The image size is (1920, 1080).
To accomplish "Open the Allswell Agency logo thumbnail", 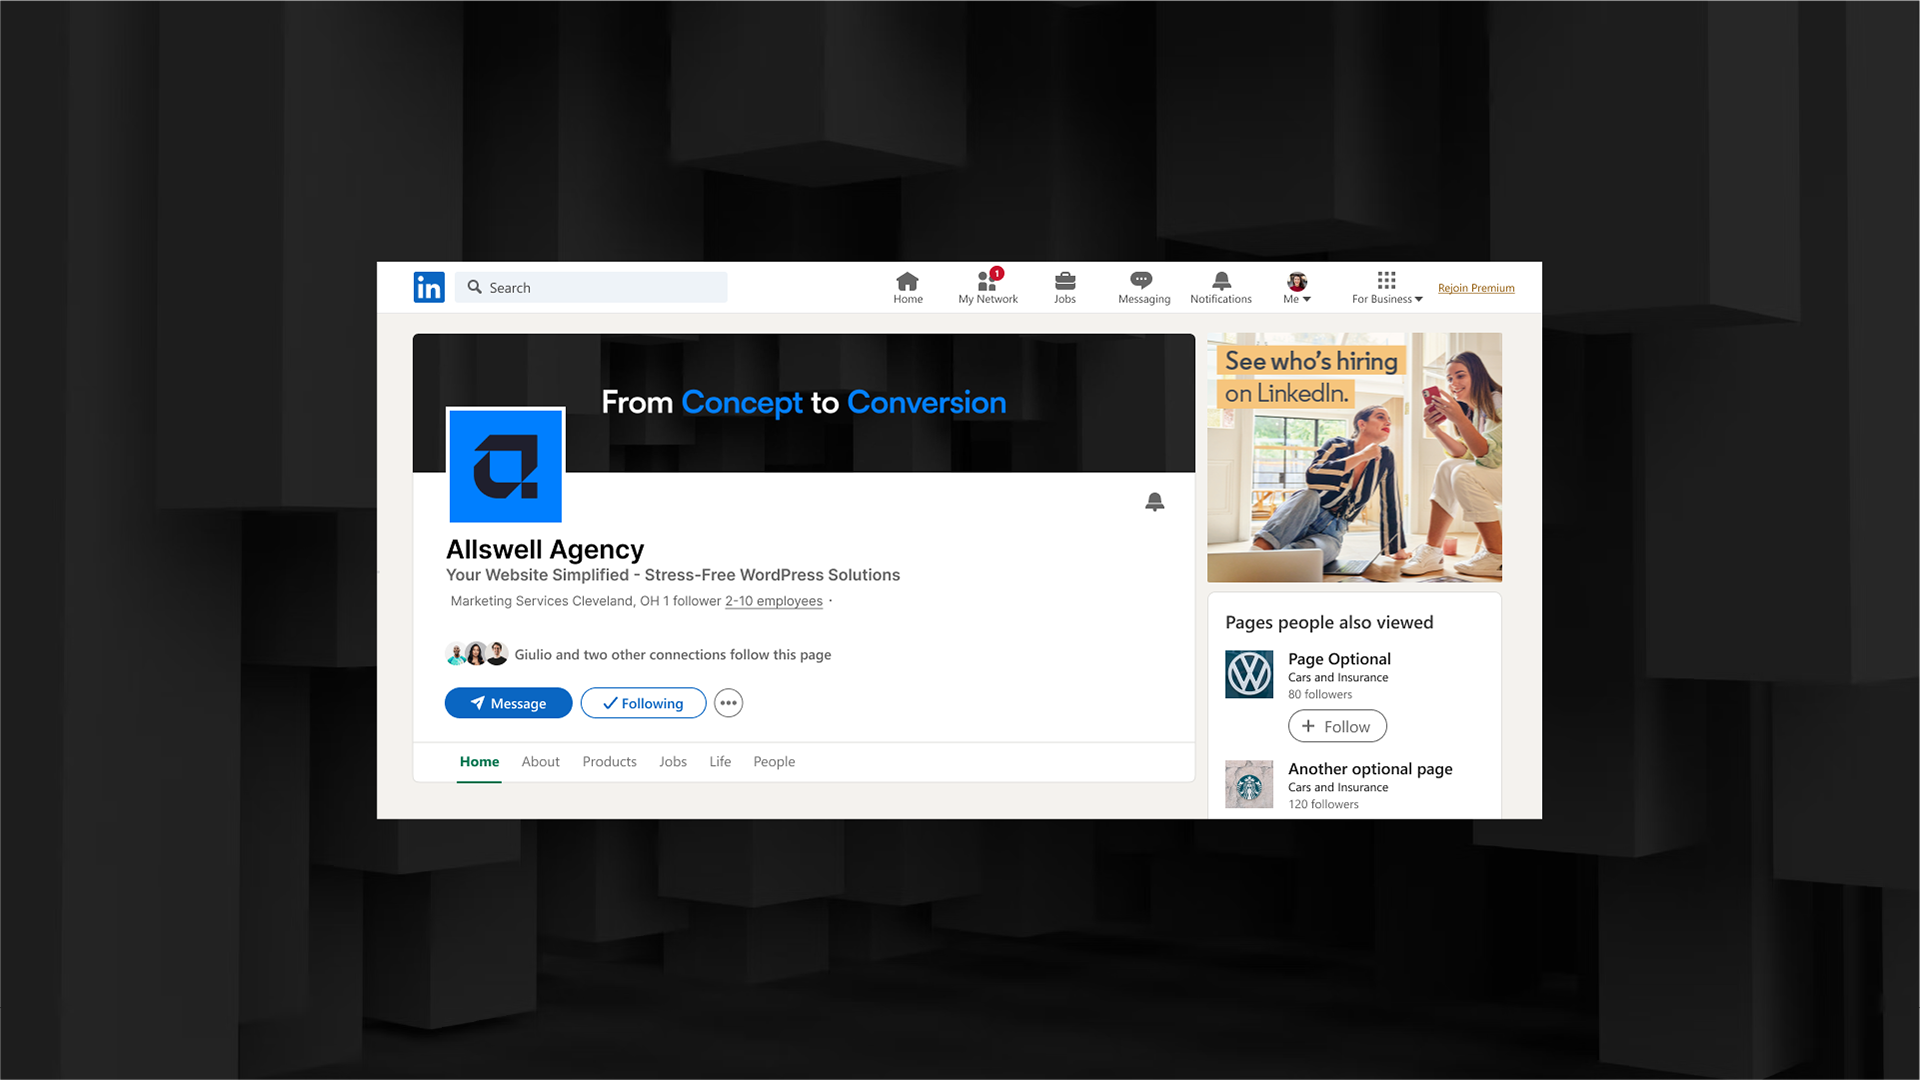I will click(x=505, y=465).
